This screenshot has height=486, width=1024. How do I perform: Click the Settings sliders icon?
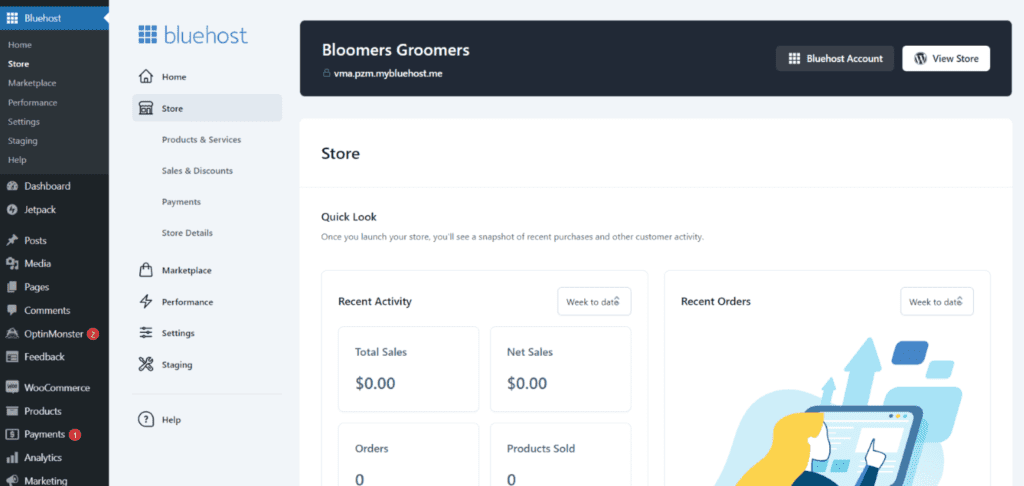pos(146,333)
